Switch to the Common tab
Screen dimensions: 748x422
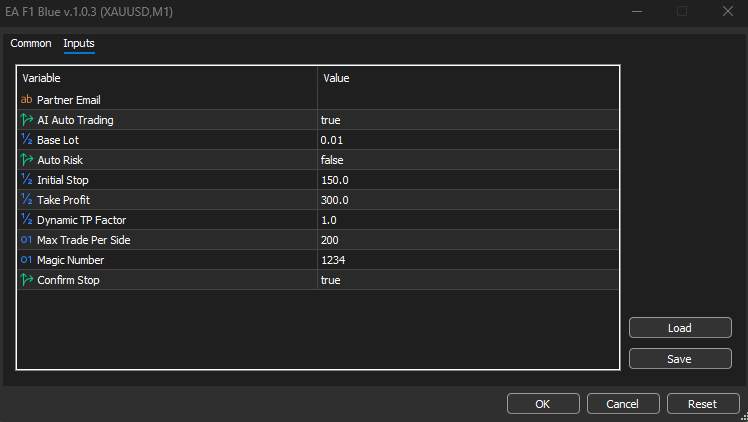31,43
